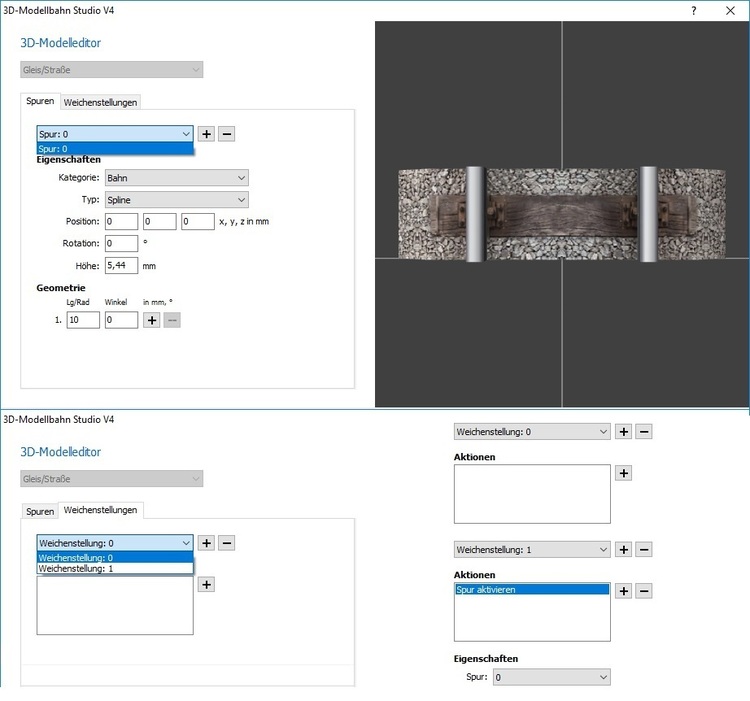Remove the Spur aktivieren action with minus
The image size is (750, 701).
644,591
